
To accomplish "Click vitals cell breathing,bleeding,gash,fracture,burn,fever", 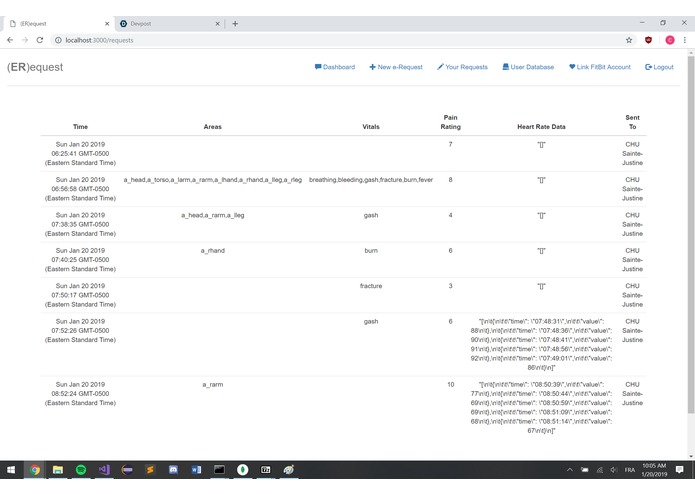I will pos(371,179).
